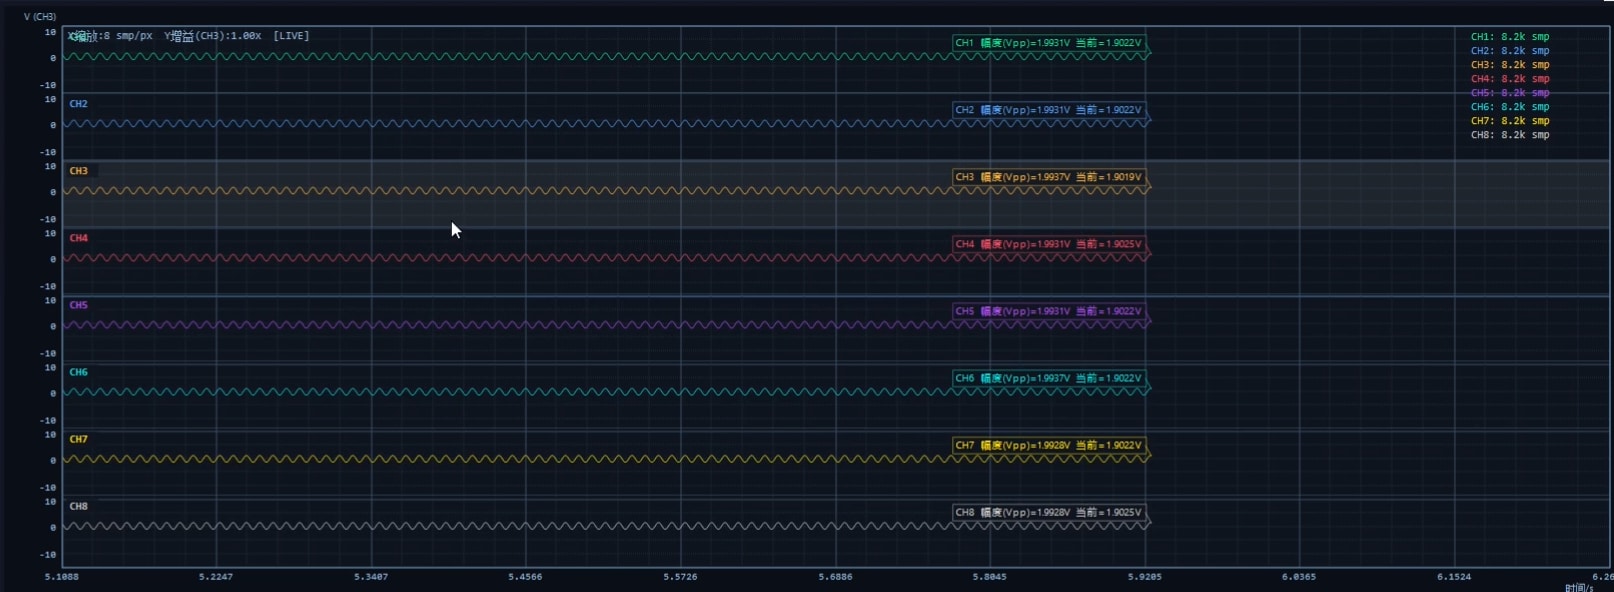Select the CH8 Vpp measurement tag
Screen dimensions: 1614x592
pos(1048,512)
